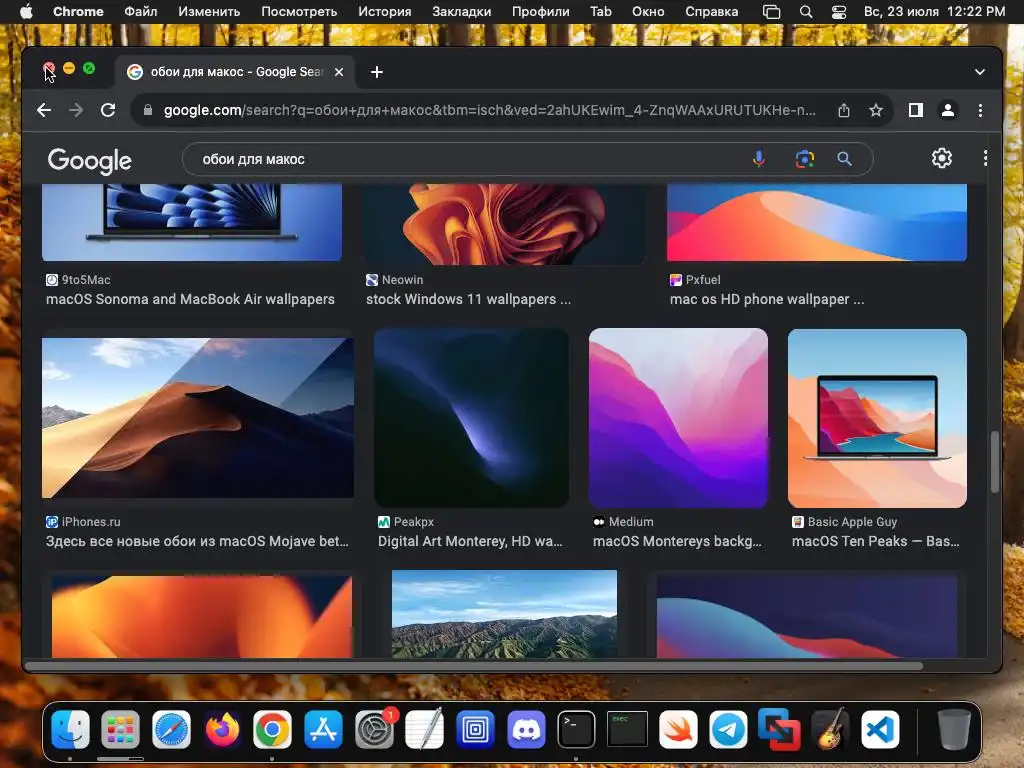Open the Mojave desert dune thumbnail
This screenshot has width=1024, height=768.
click(x=198, y=418)
